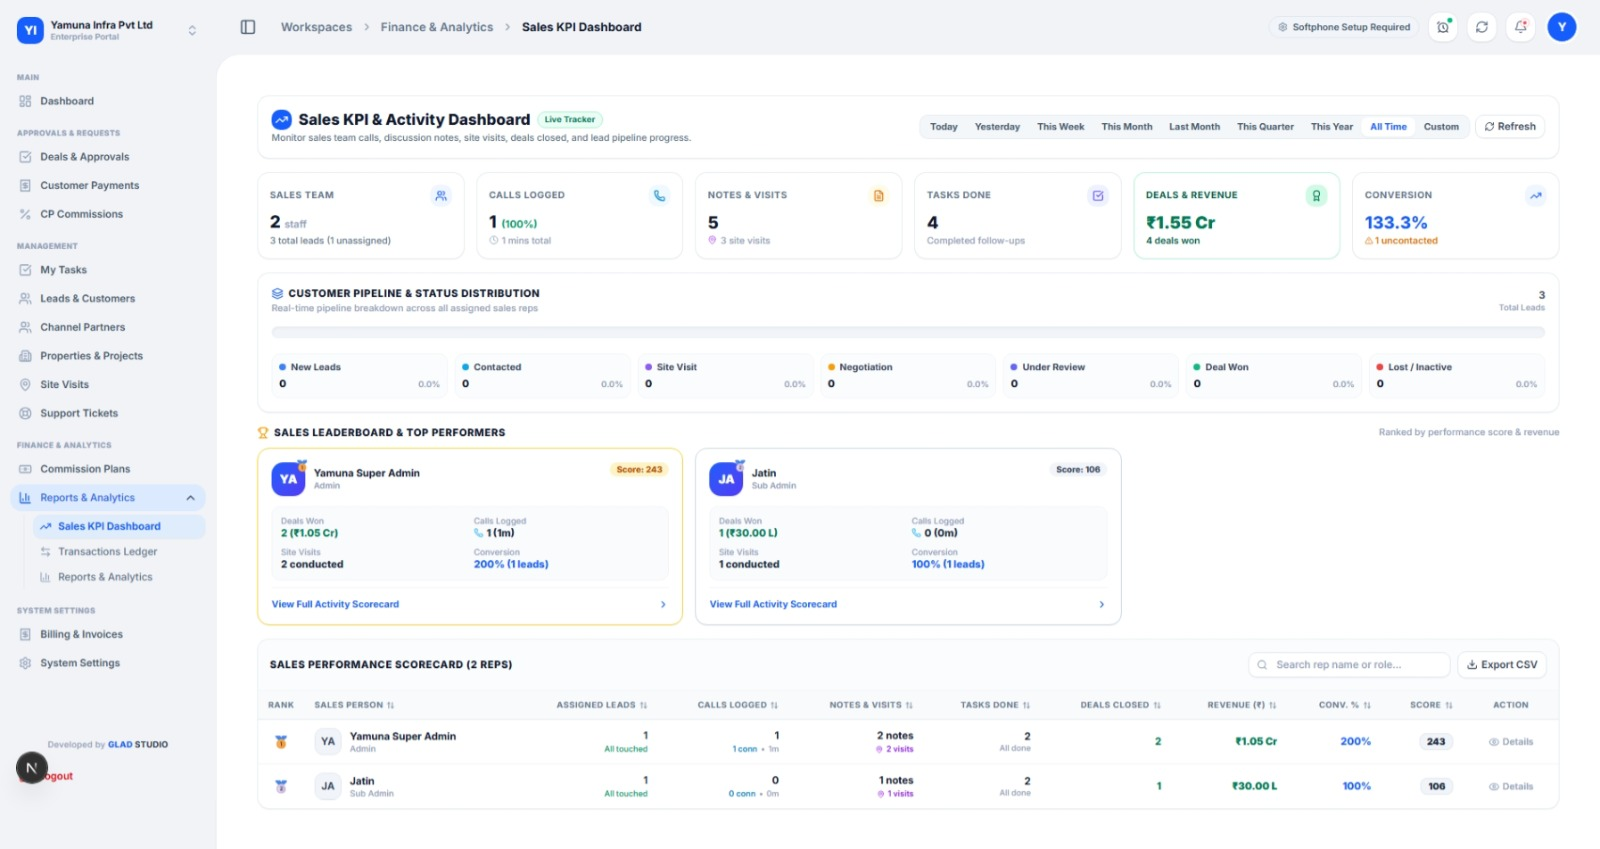This screenshot has height=849, width=1600.
Task: Click the N badge near Logout
Action: (32, 768)
